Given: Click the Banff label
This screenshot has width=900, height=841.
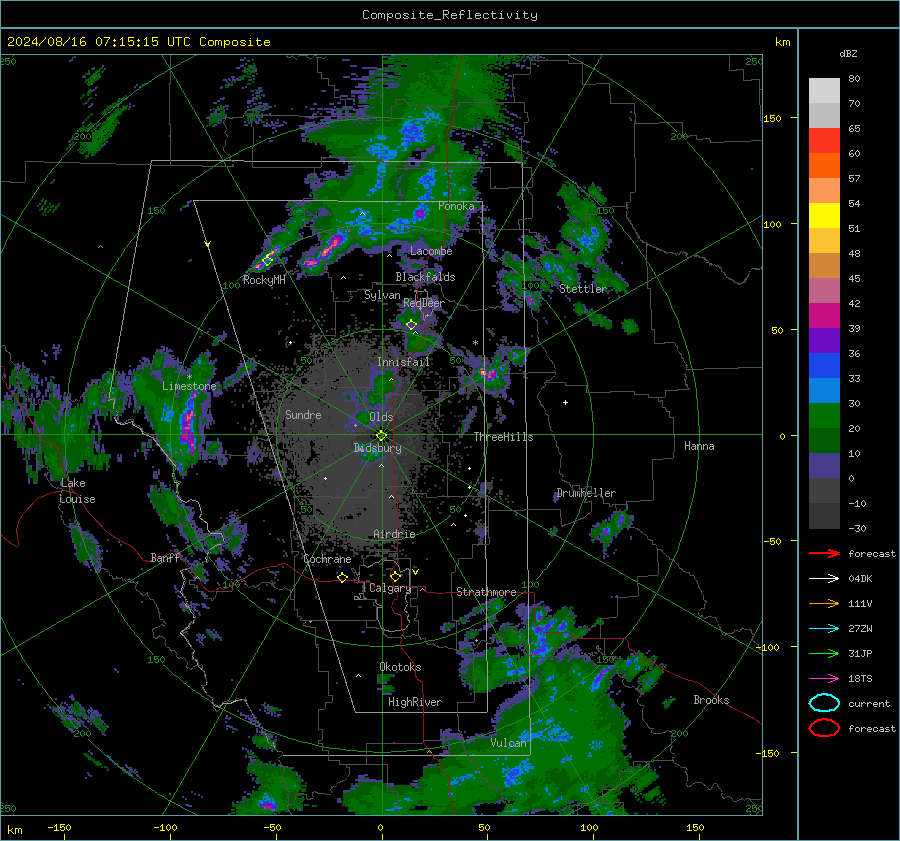Looking at the screenshot, I should [165, 557].
